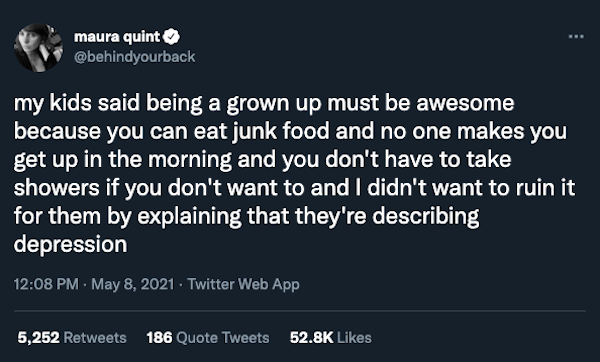Click the word describing in tweet body
Viewport: 600px width, 362px height.
click(x=426, y=217)
